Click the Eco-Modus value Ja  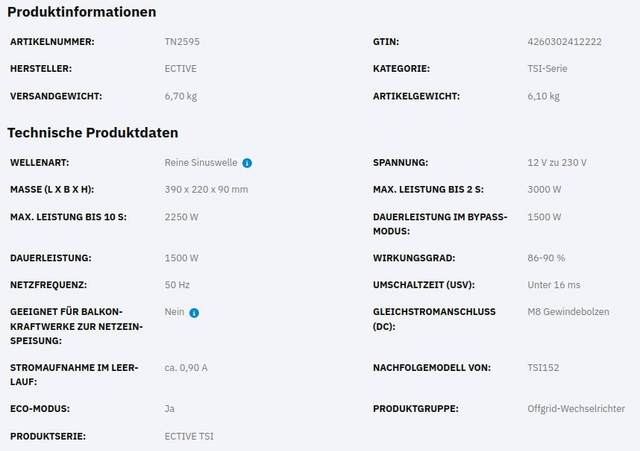tap(169, 409)
